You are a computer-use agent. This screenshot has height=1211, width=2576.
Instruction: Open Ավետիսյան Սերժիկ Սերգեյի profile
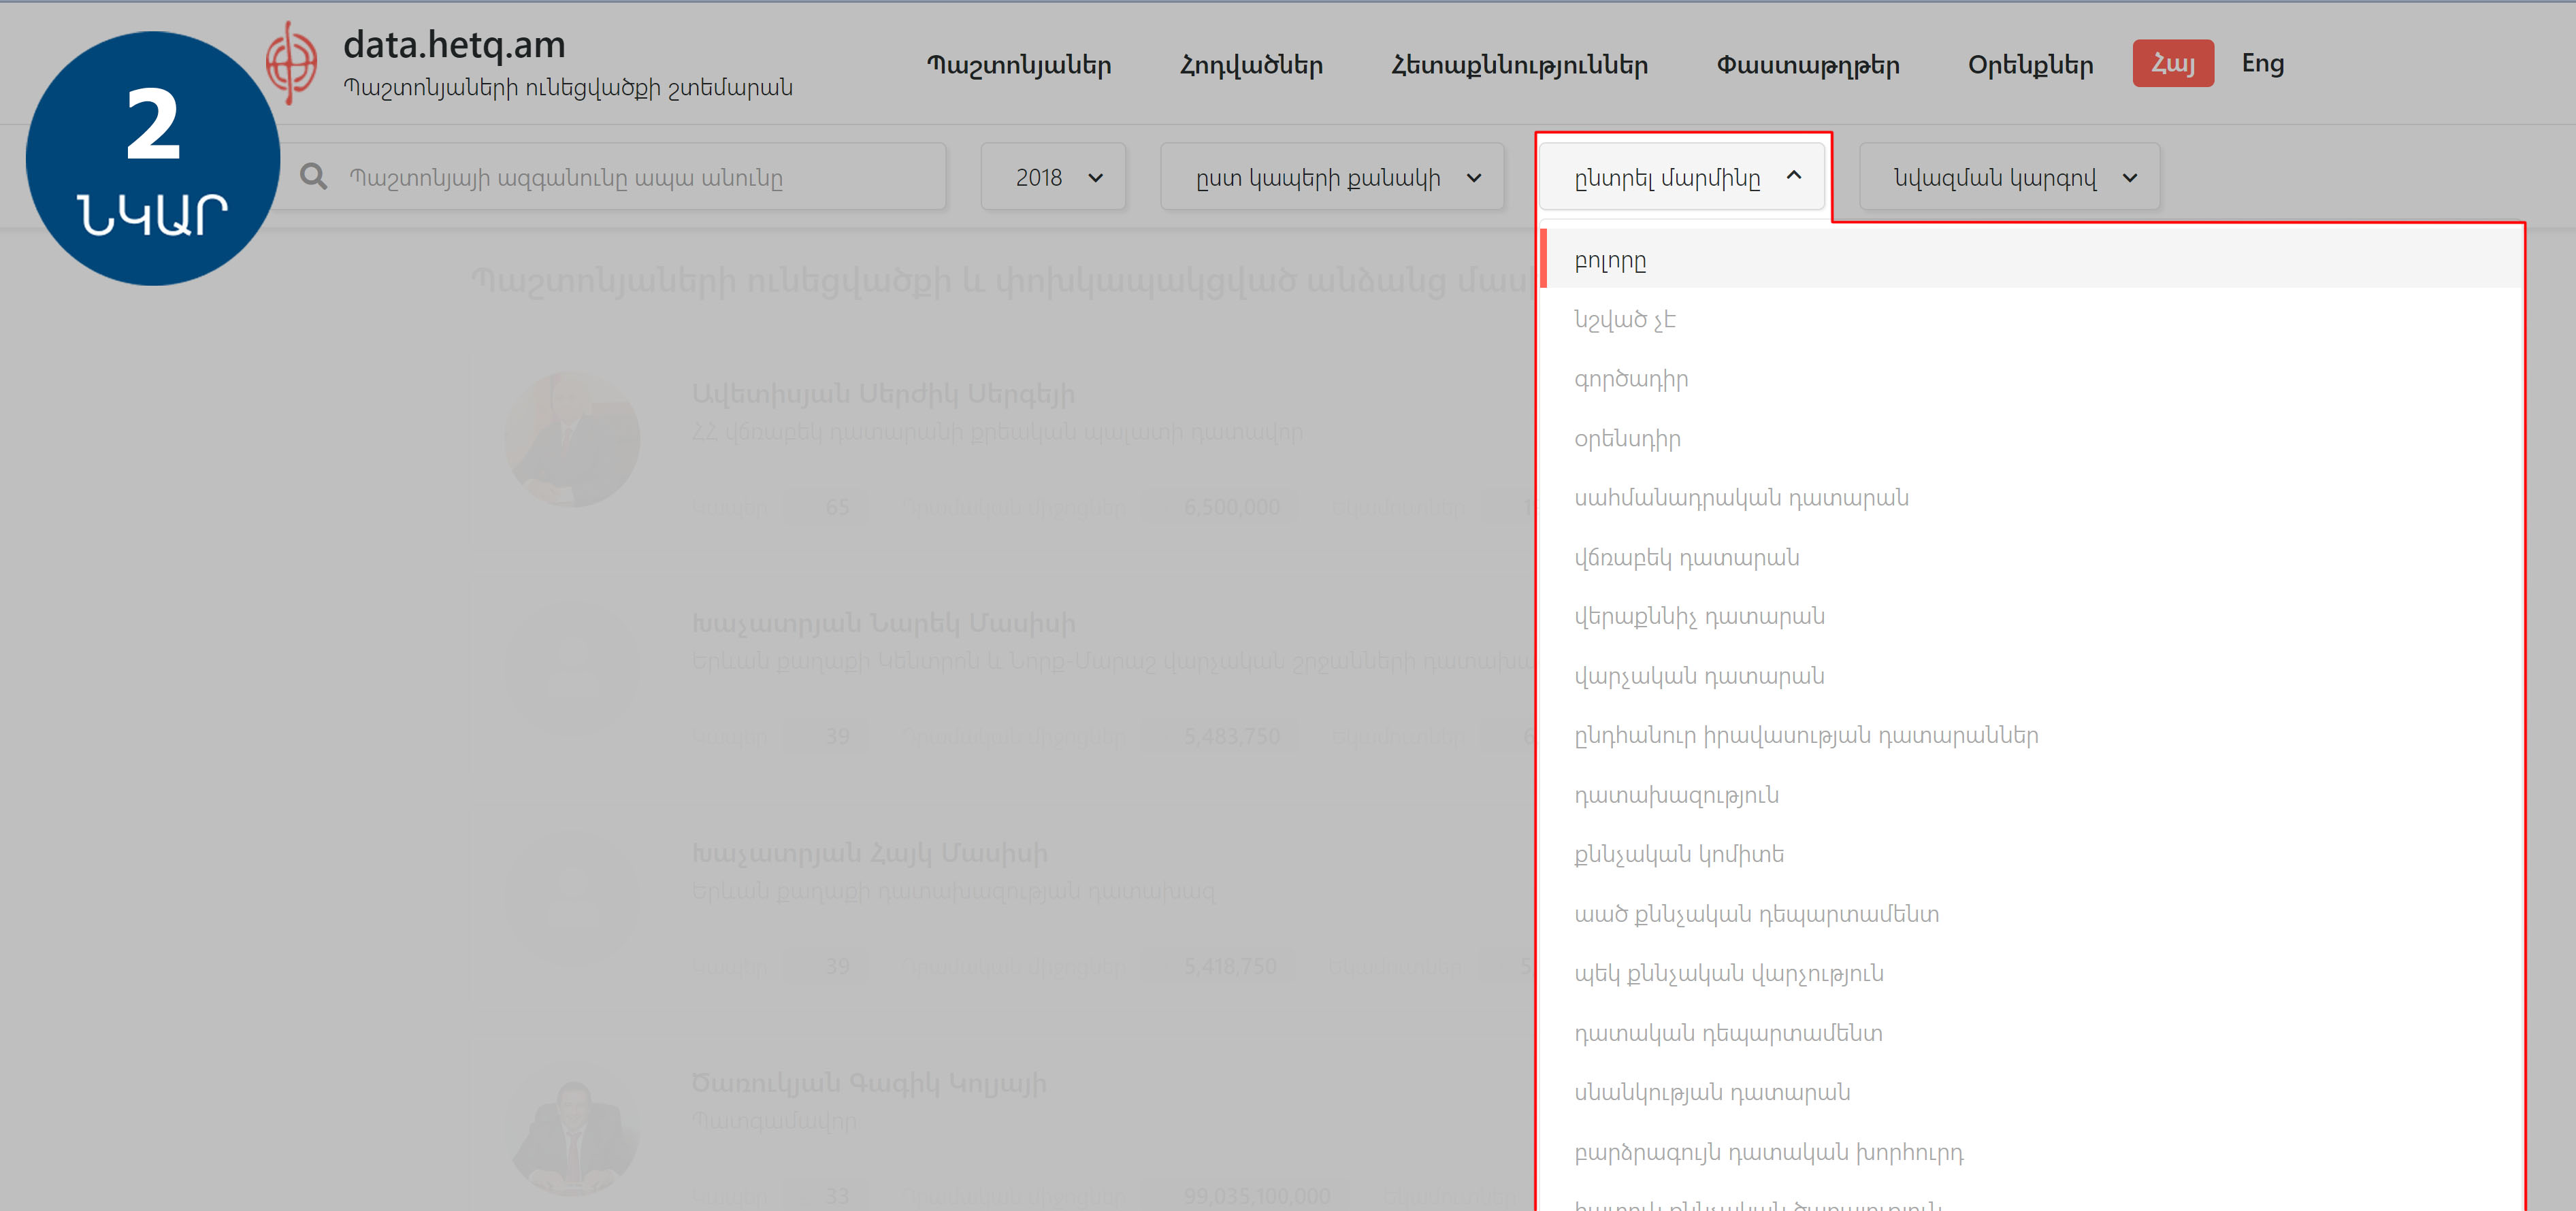[883, 394]
